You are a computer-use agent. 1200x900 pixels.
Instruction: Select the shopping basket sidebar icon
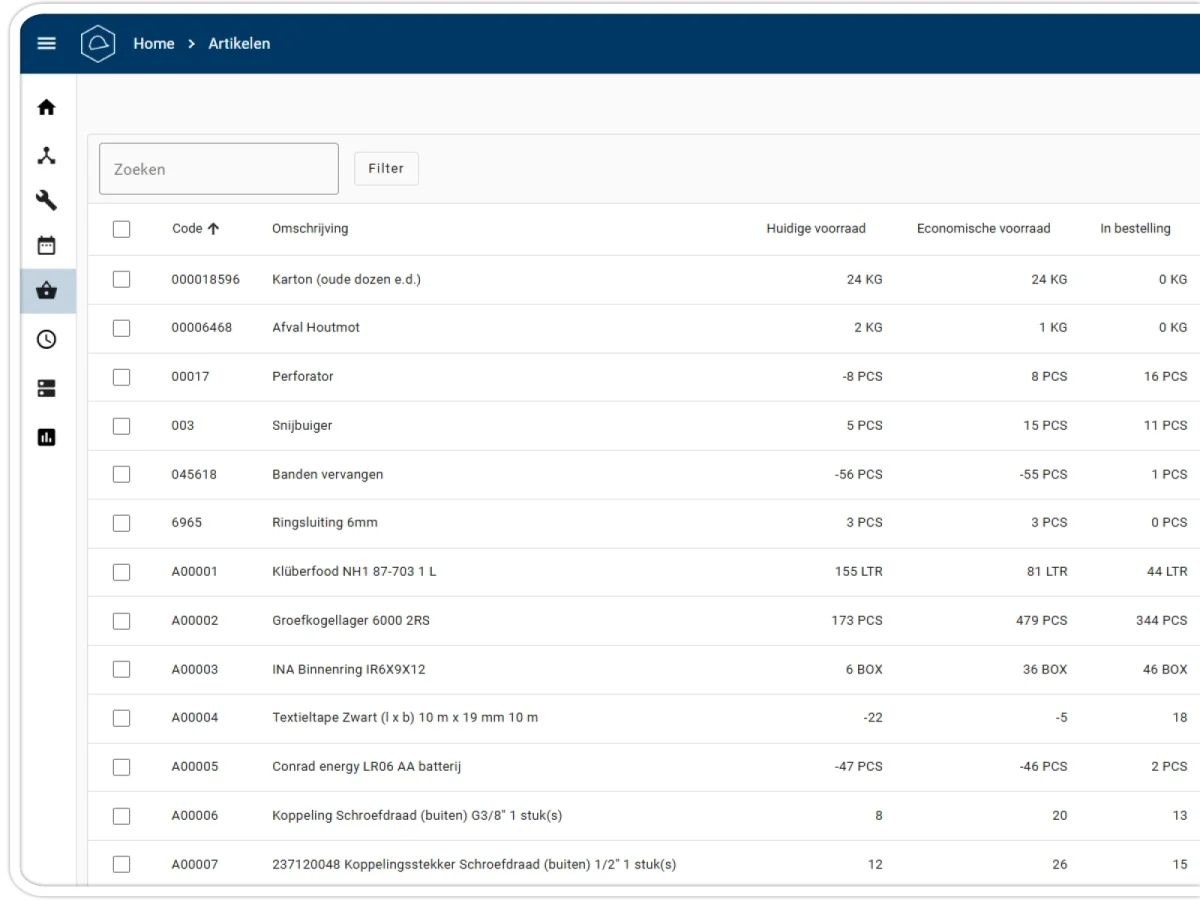[x=46, y=291]
